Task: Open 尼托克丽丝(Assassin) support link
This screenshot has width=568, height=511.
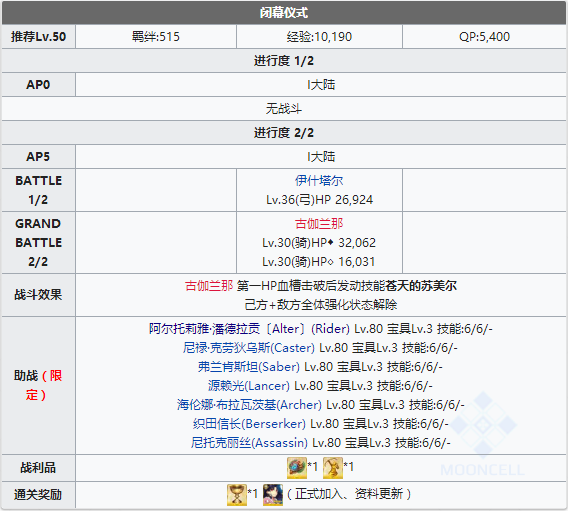Action: click(249, 443)
